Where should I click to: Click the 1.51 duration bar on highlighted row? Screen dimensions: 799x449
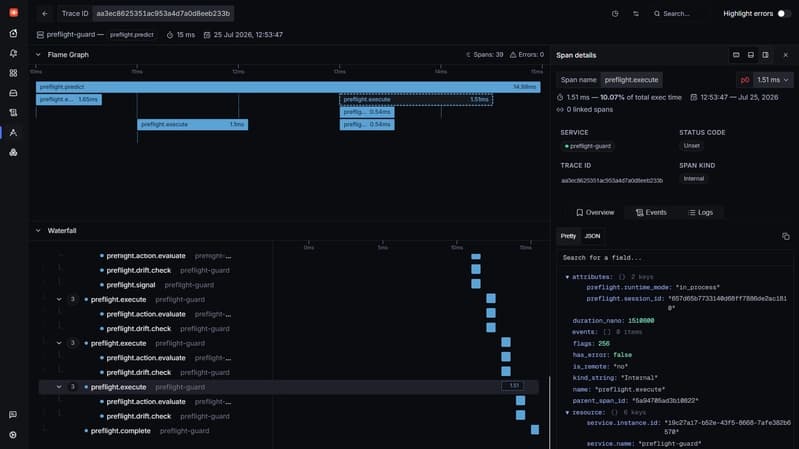512,386
